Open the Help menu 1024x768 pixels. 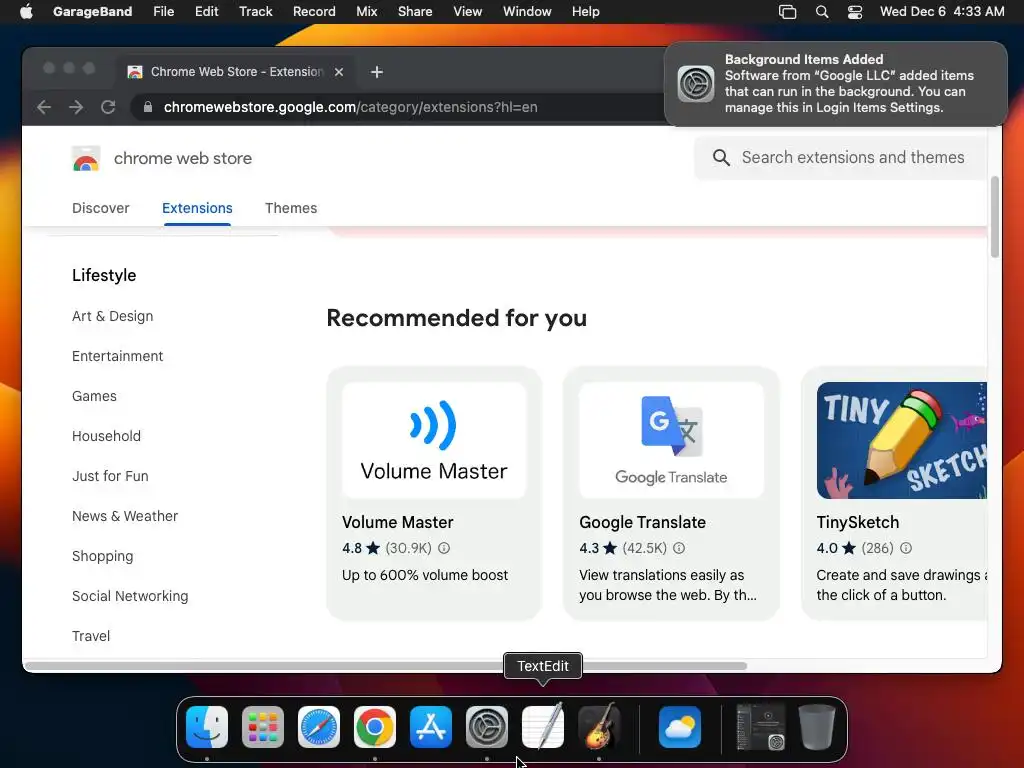coord(585,12)
